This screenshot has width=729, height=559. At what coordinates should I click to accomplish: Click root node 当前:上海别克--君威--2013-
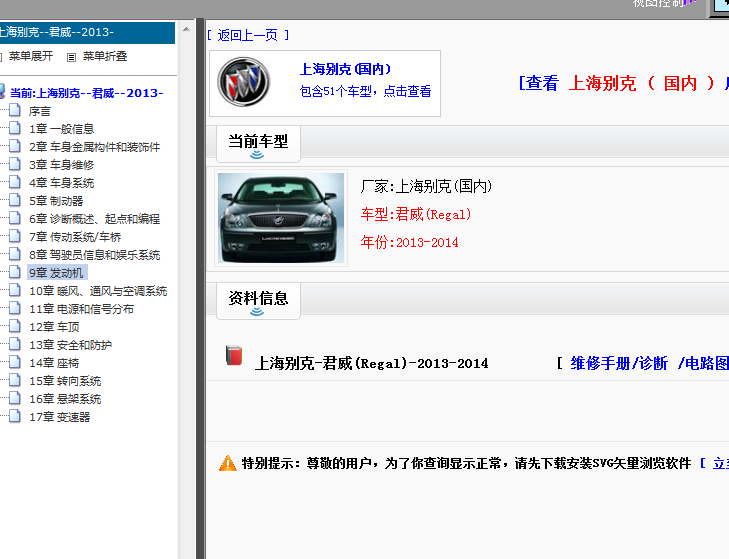[x=86, y=93]
